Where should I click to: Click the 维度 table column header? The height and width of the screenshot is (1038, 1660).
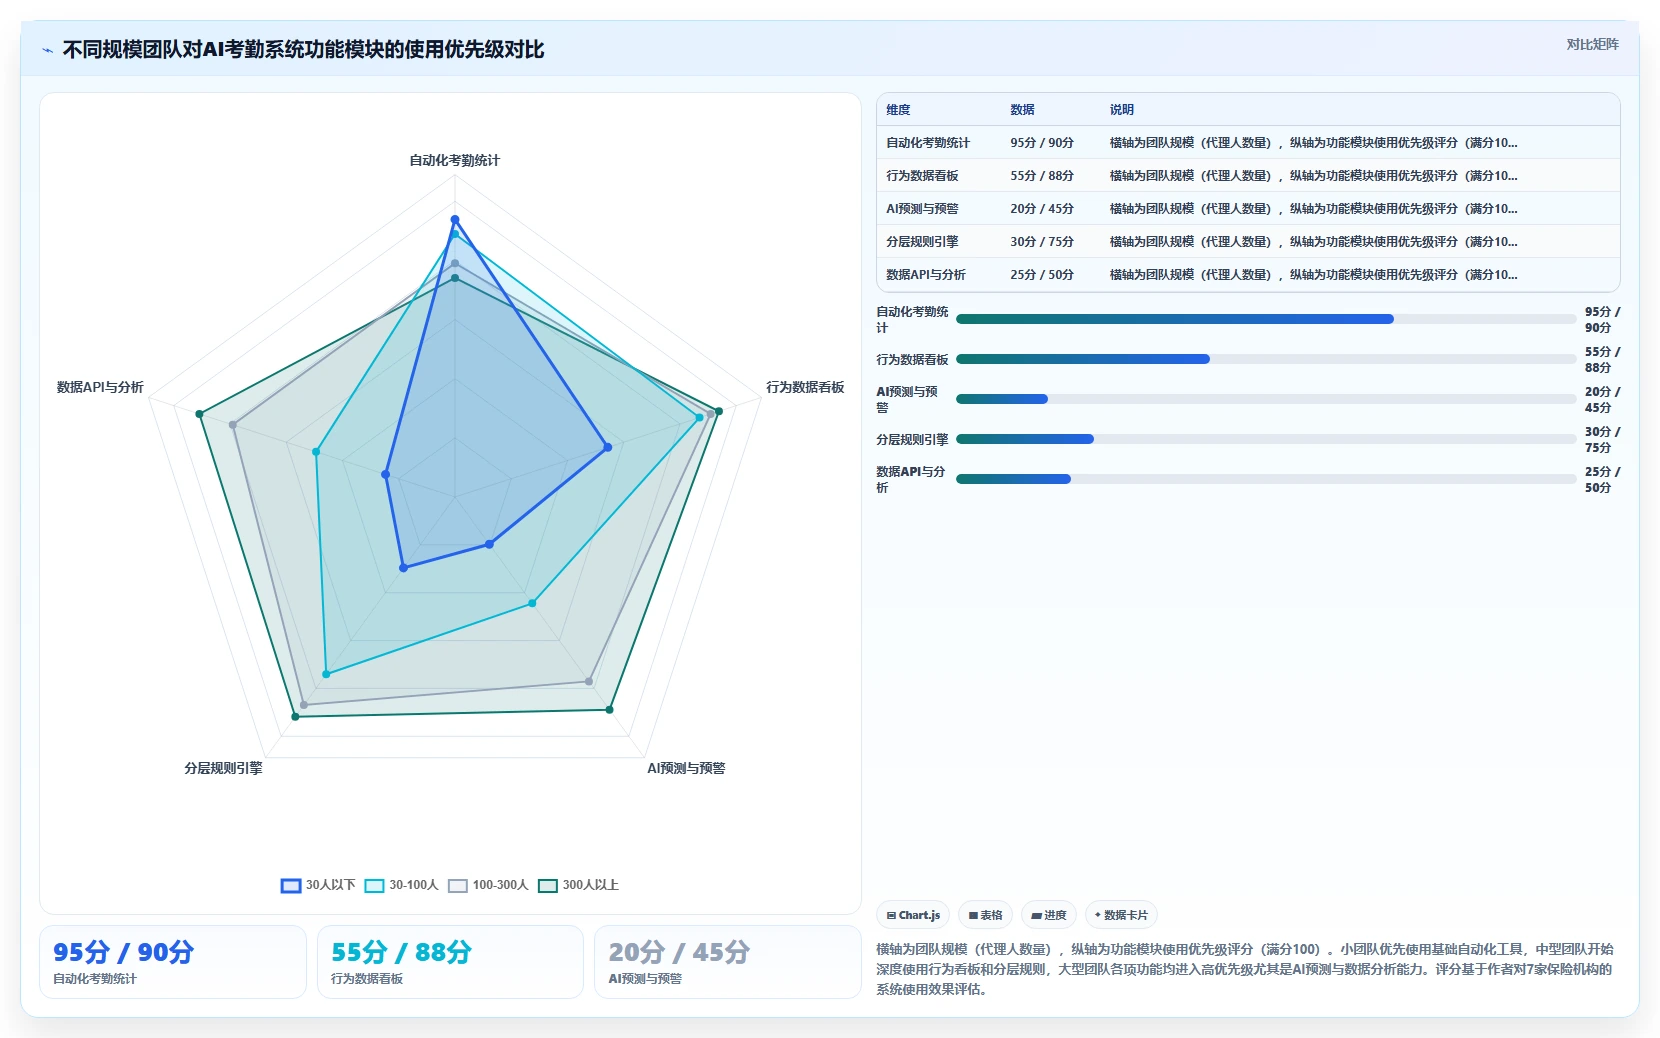tap(898, 110)
